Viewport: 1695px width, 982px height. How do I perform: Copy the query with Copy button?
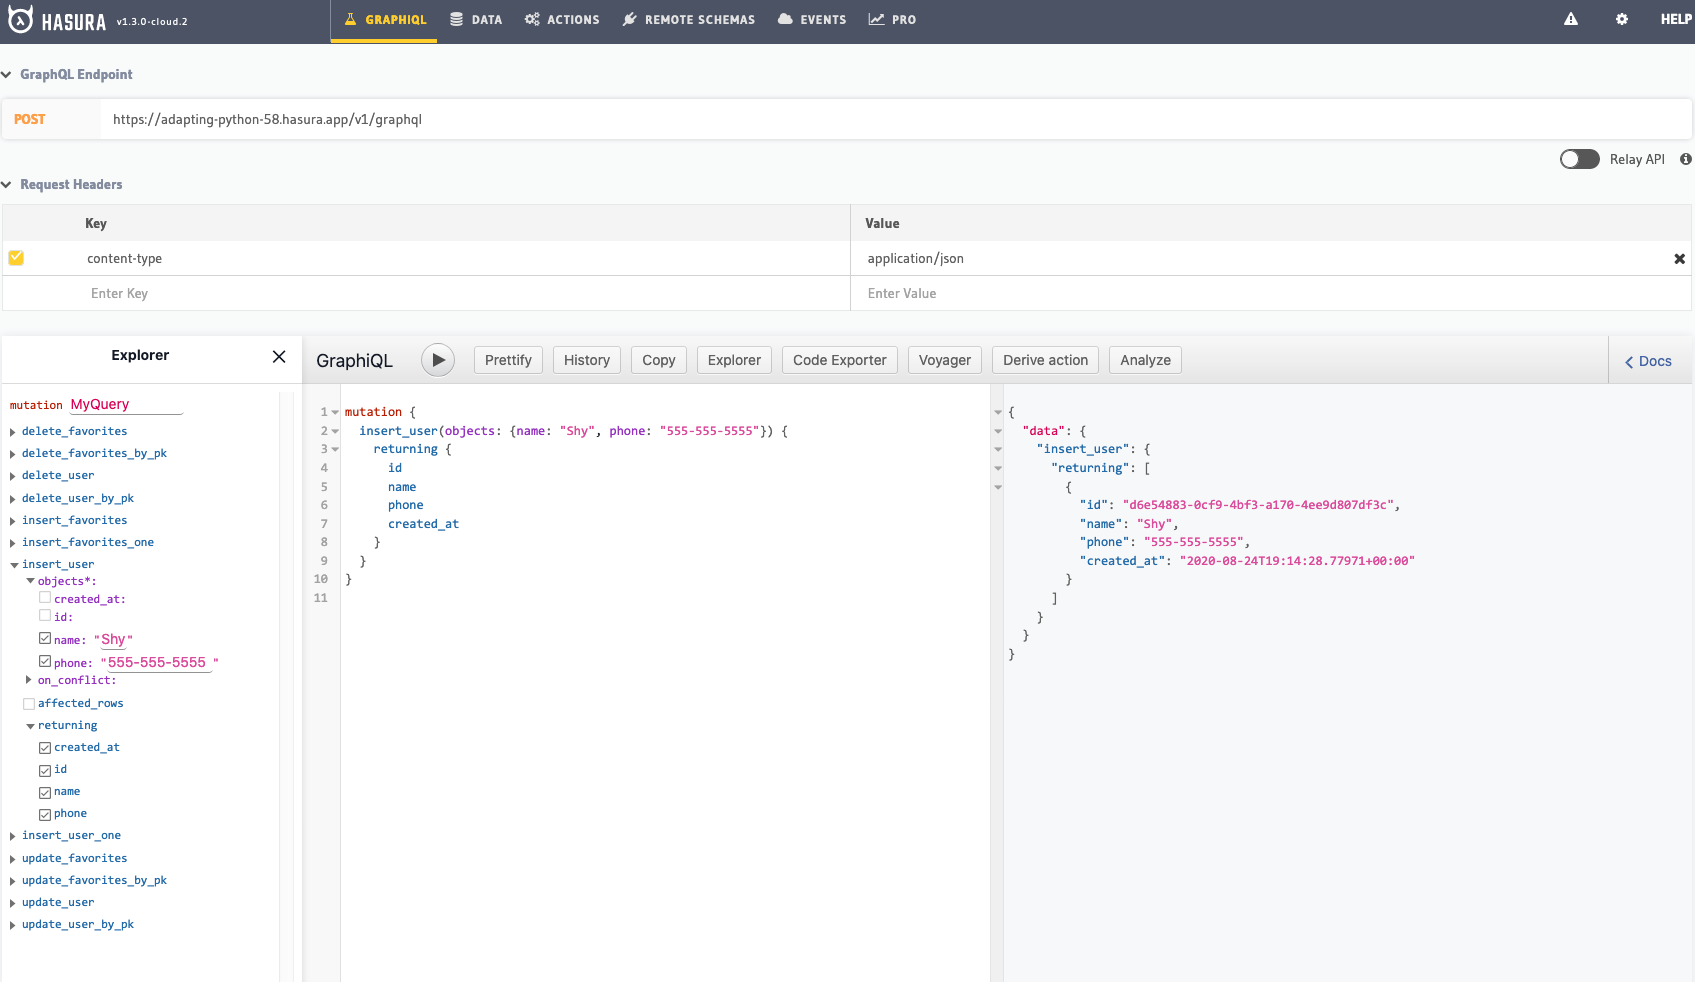(x=659, y=360)
